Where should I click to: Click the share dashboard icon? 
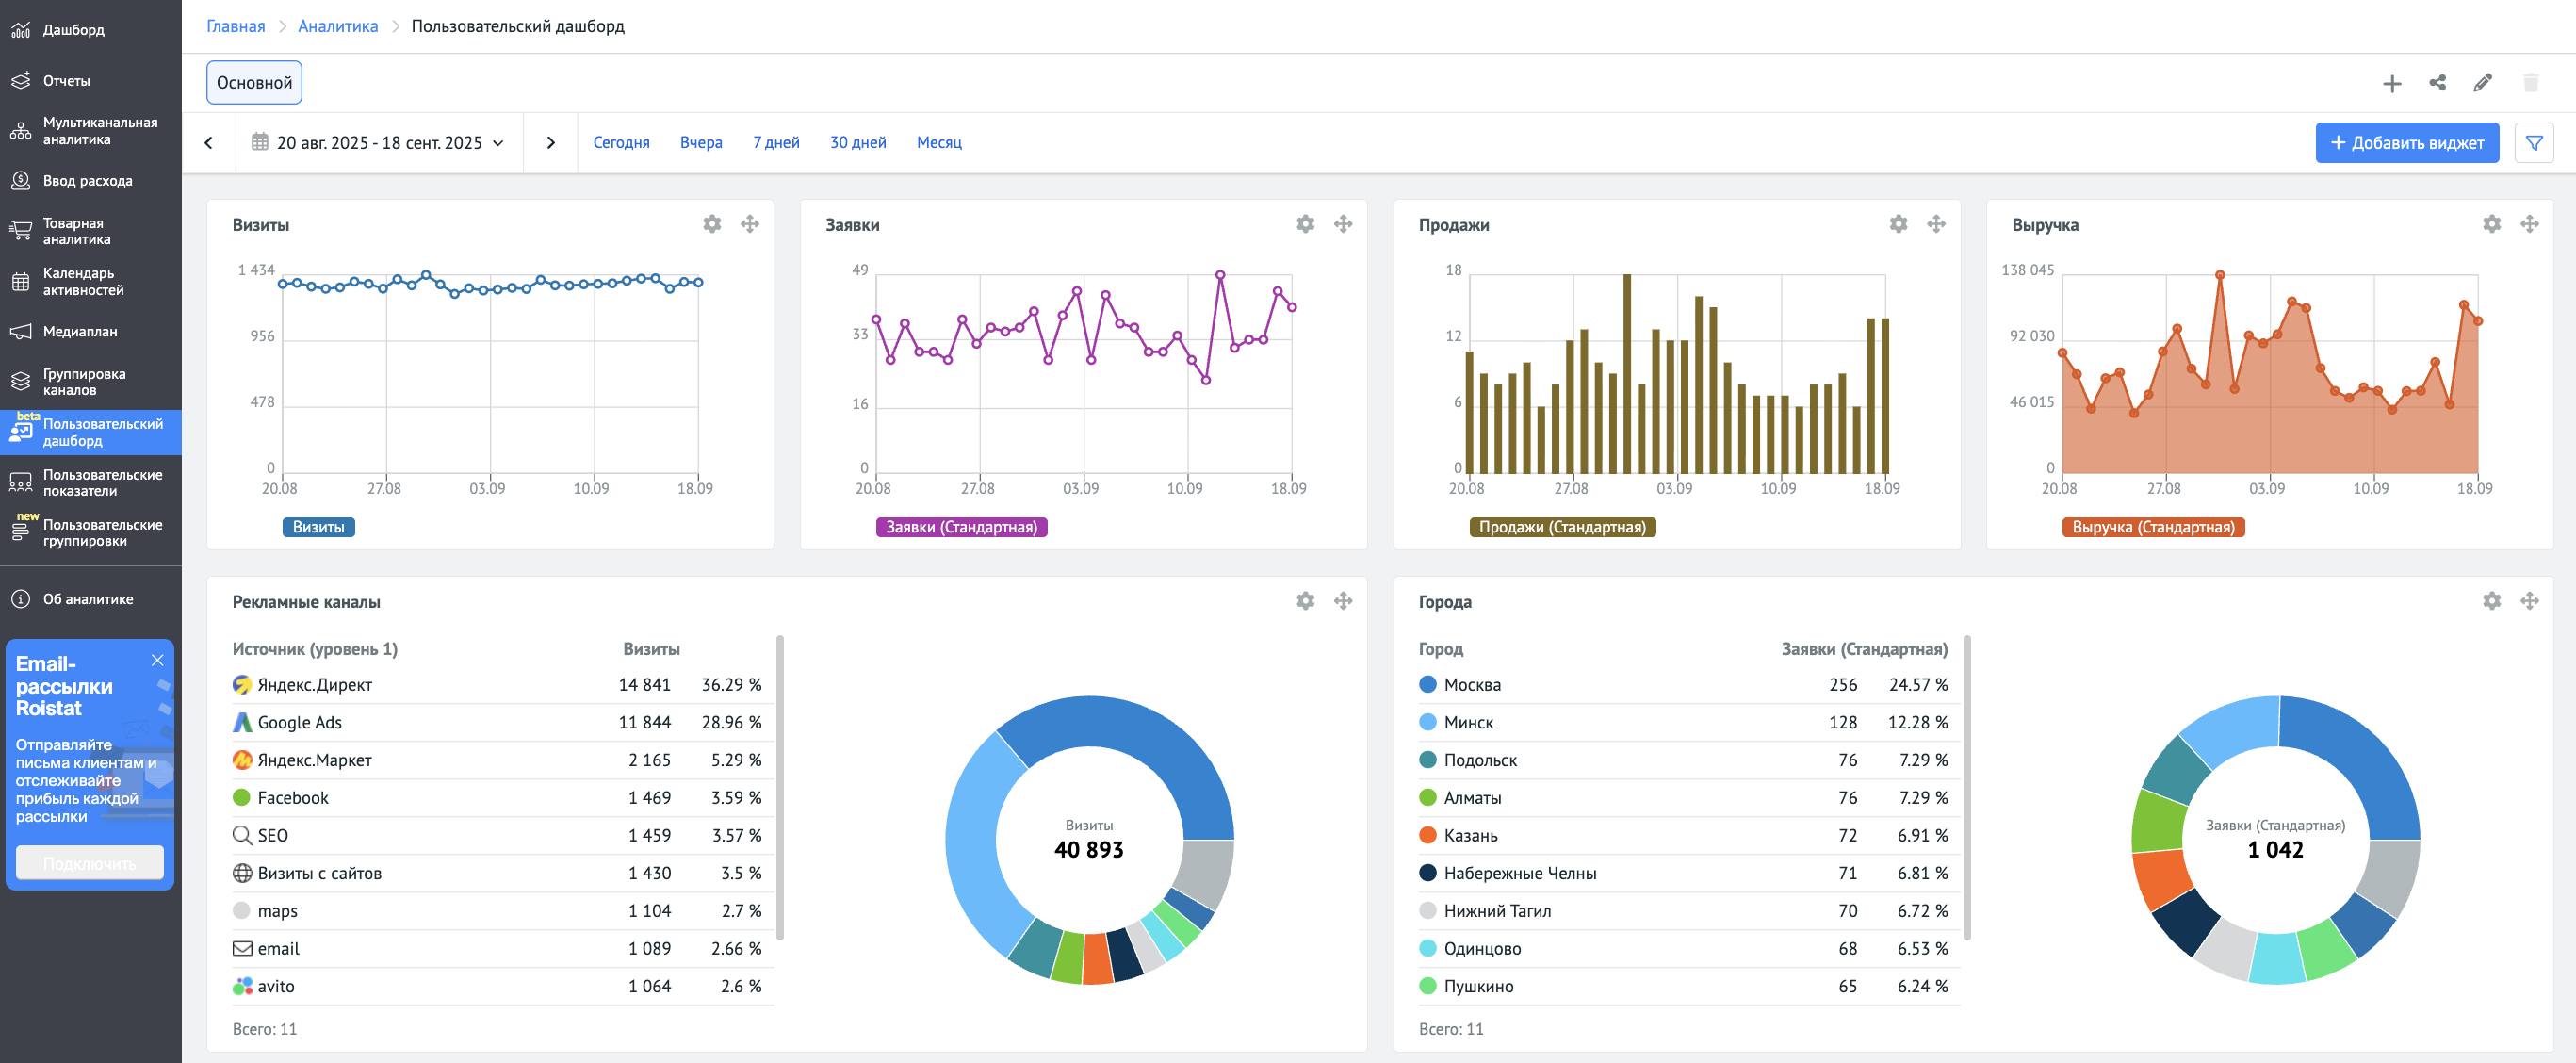2437,83
